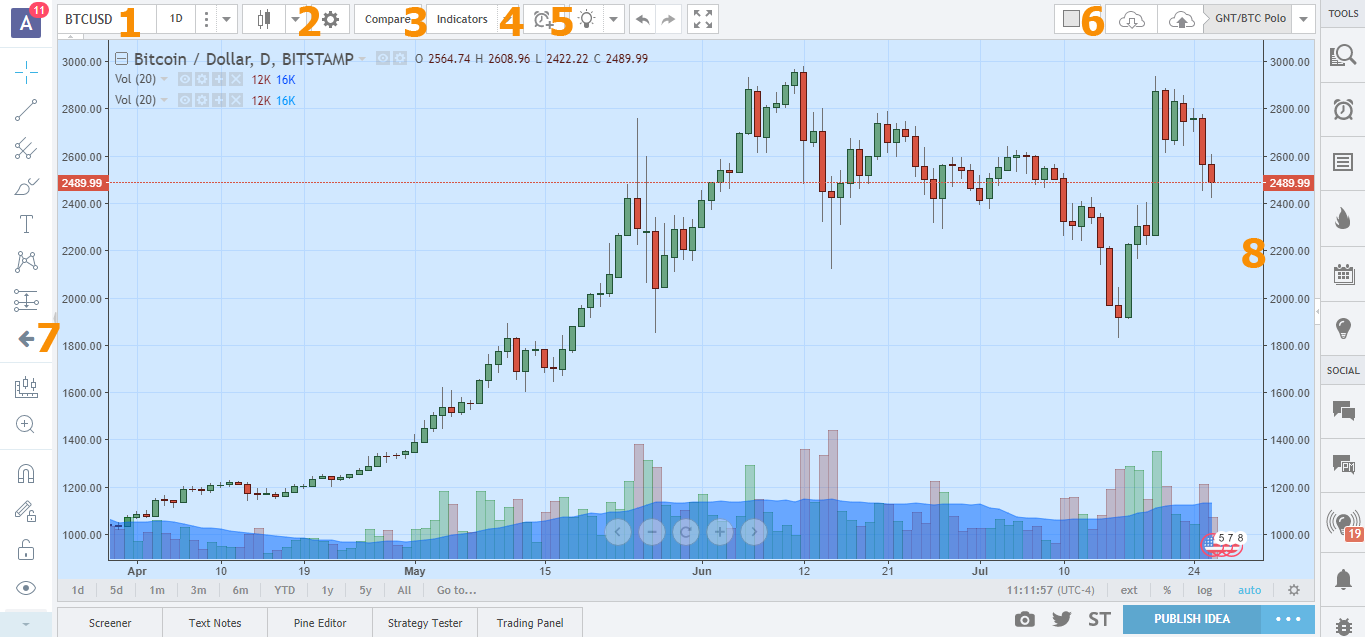Set time range to 1d

77,590
